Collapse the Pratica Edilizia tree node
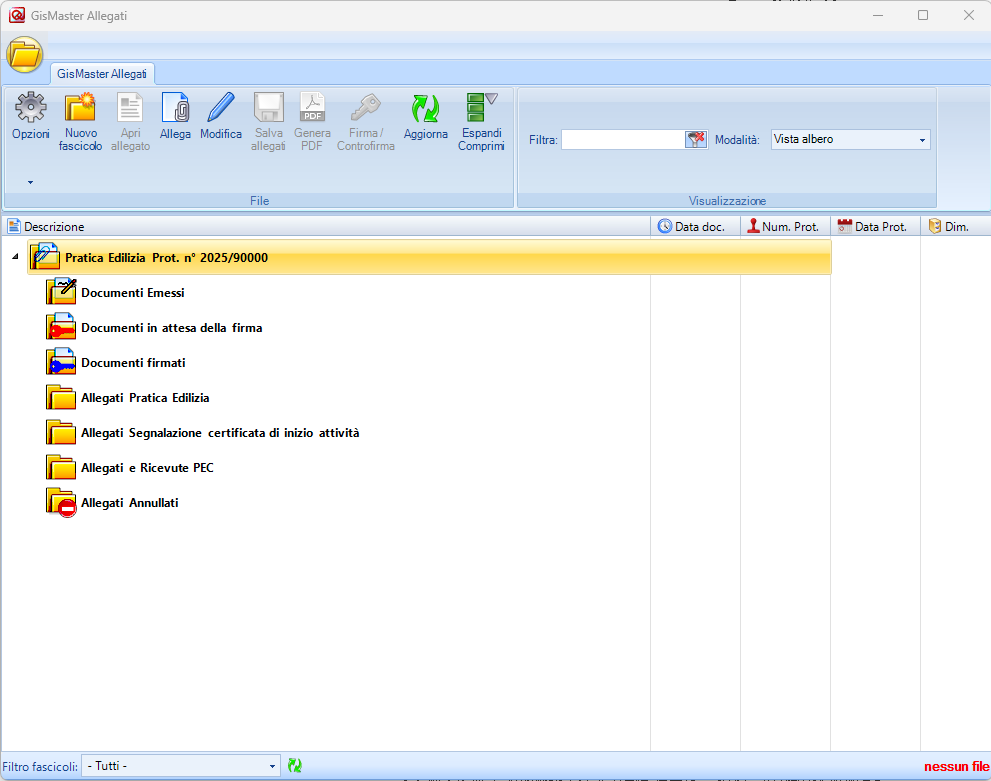991x781 pixels. tap(14, 258)
